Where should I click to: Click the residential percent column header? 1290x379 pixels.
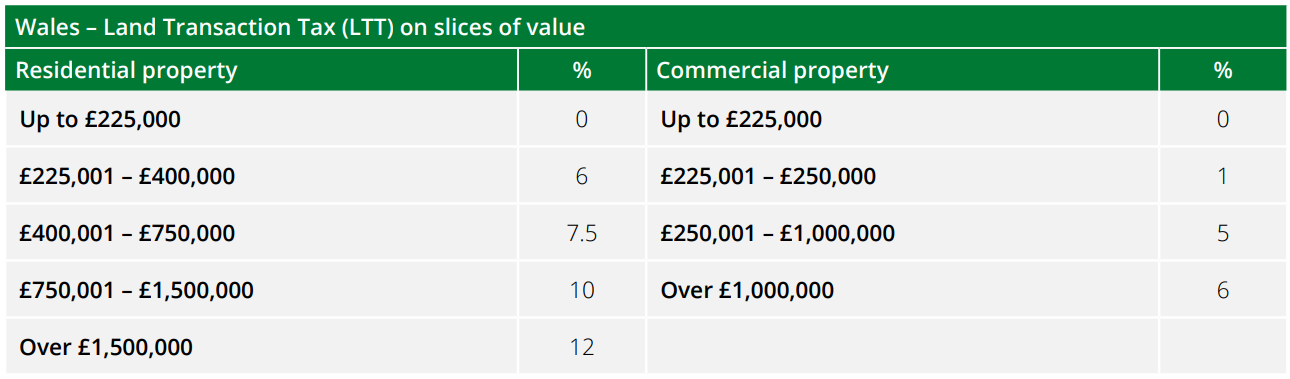tap(581, 70)
